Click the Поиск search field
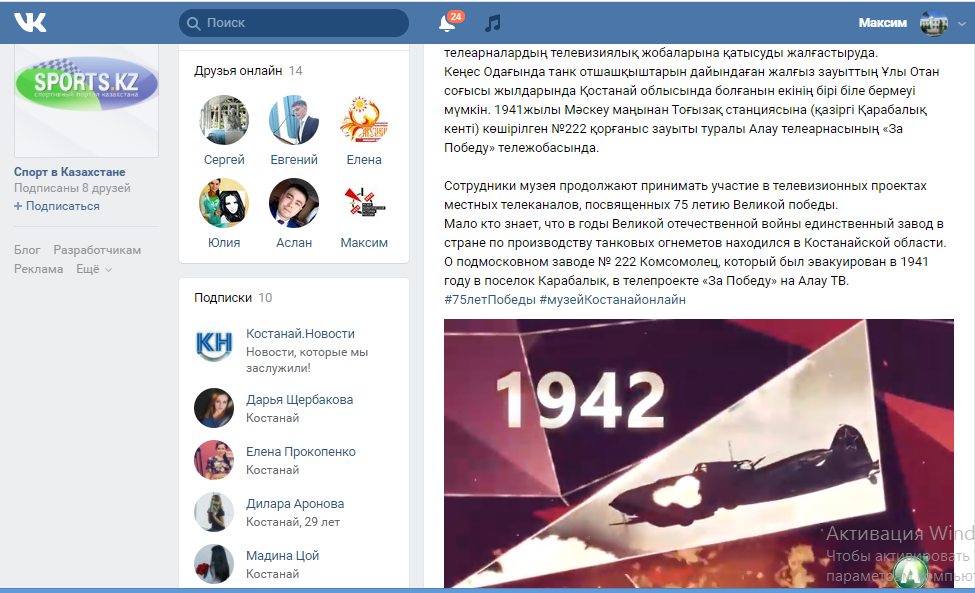Screen dimensions: 975x593 point(294,23)
